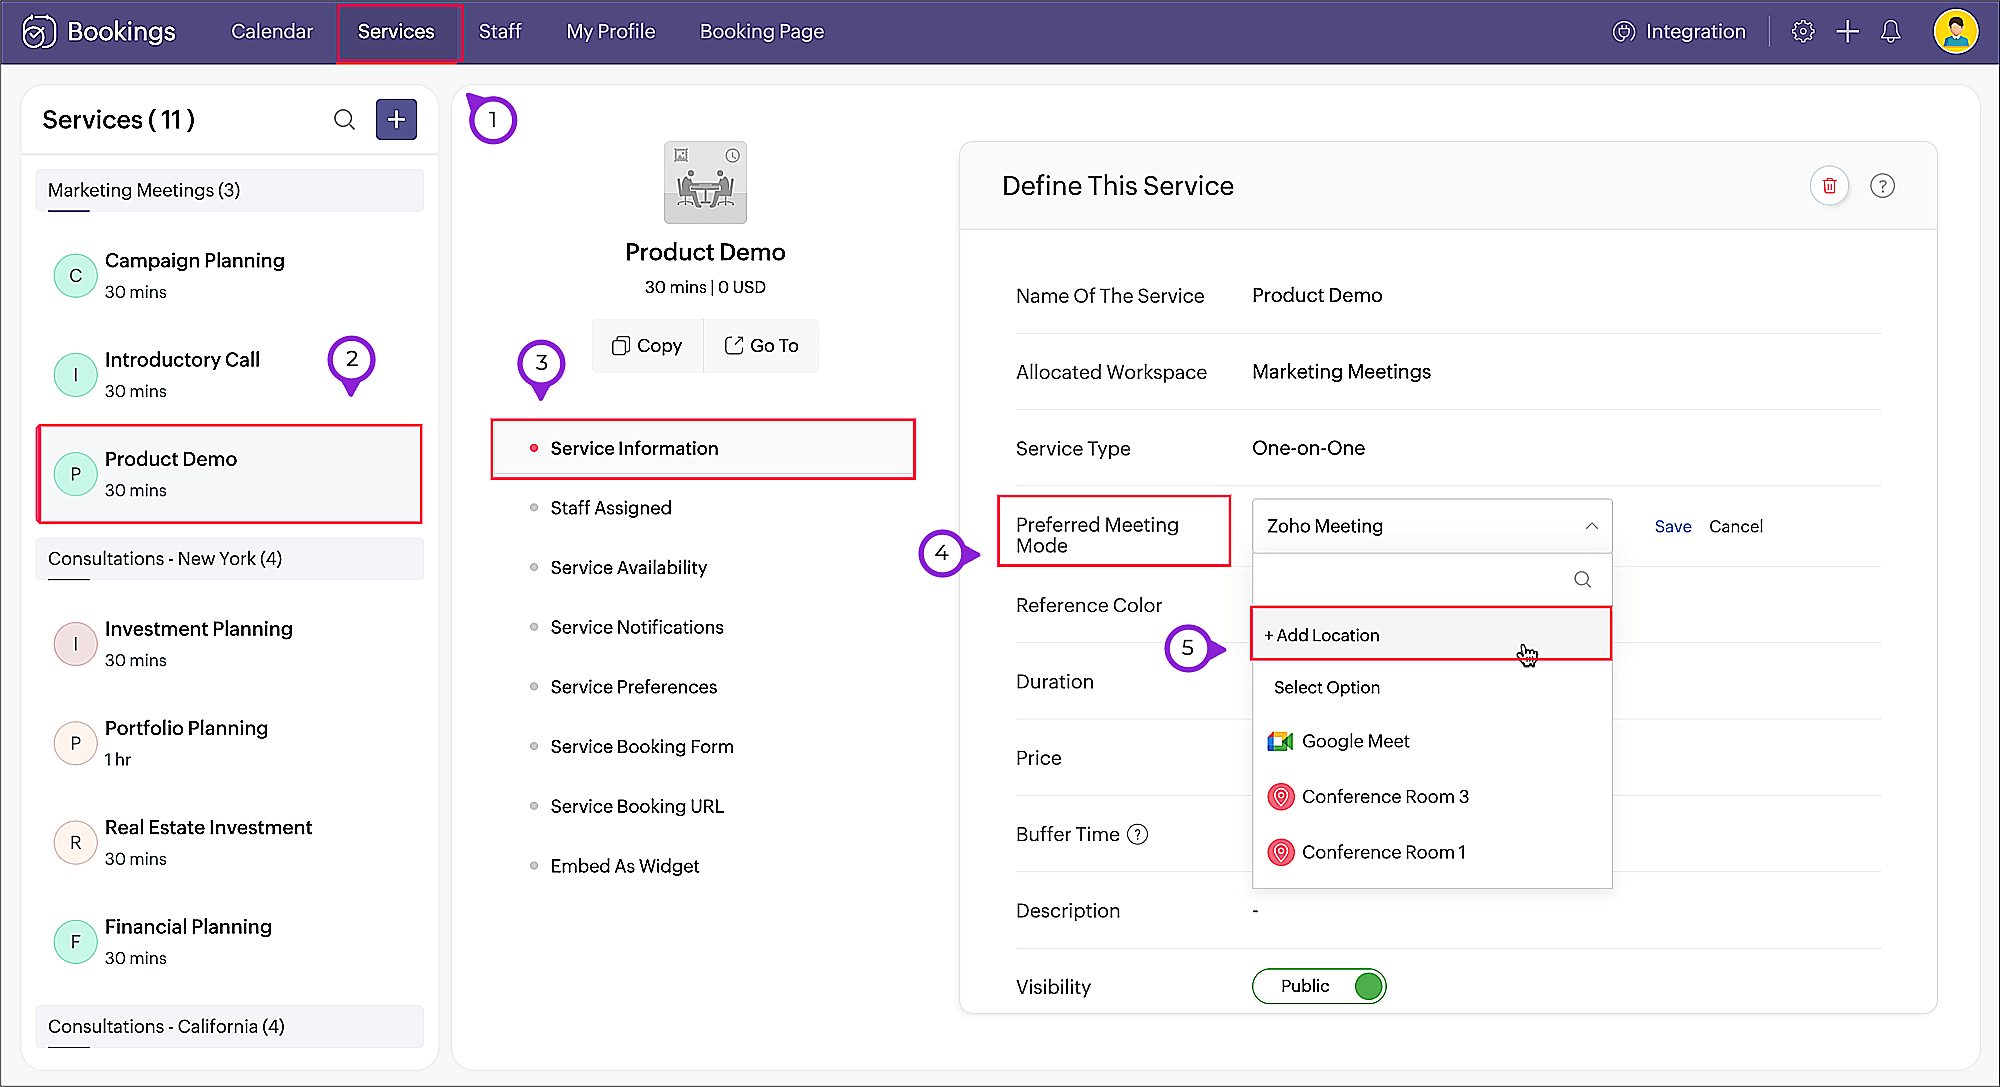Open the user profile avatar

1956,31
